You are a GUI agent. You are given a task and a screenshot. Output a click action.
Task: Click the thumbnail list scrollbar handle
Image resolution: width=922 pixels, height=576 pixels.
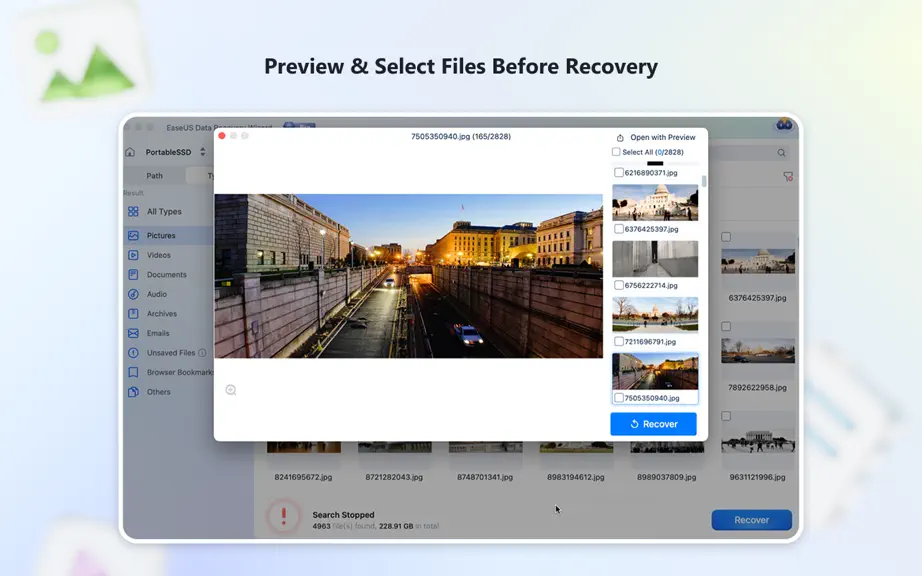[704, 181]
